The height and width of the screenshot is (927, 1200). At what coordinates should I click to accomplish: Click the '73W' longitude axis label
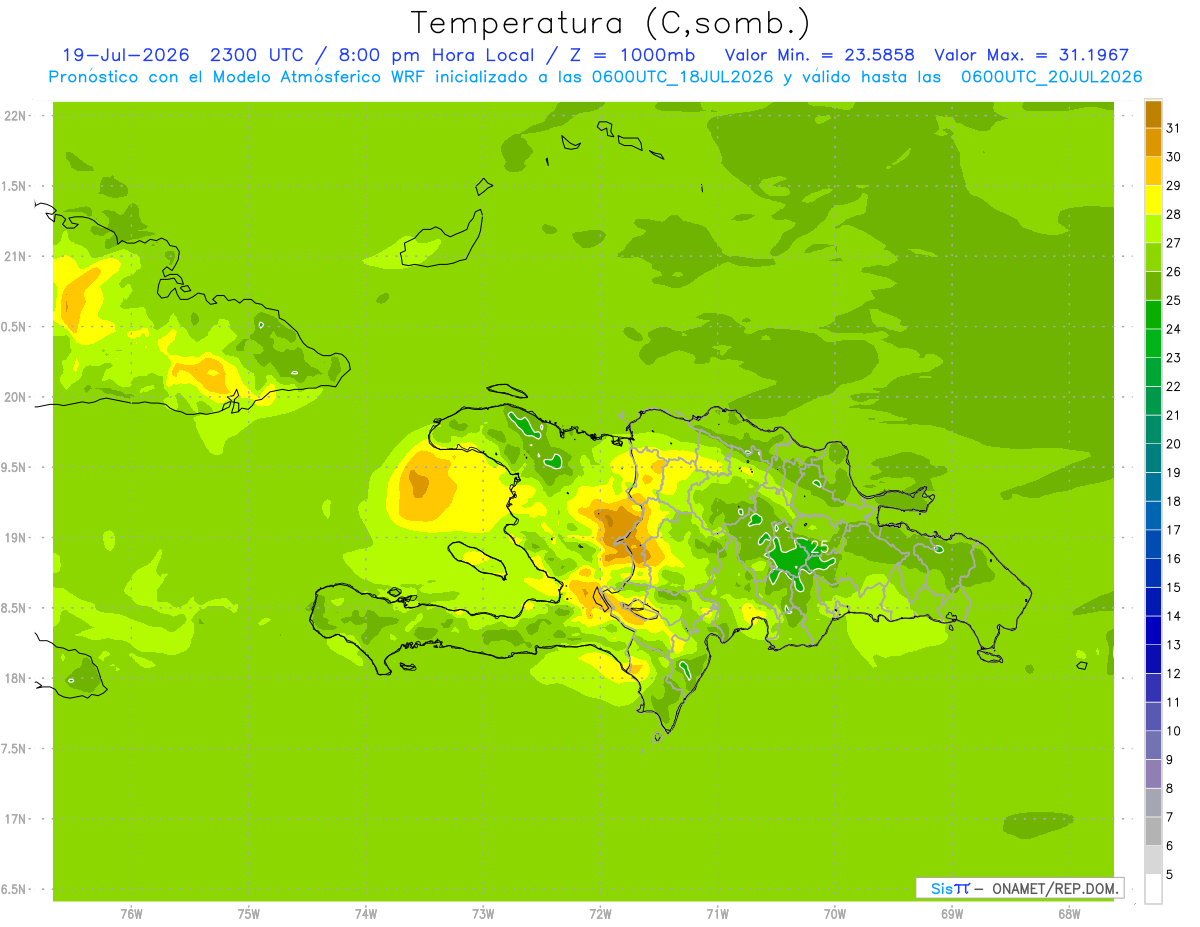pos(483,913)
